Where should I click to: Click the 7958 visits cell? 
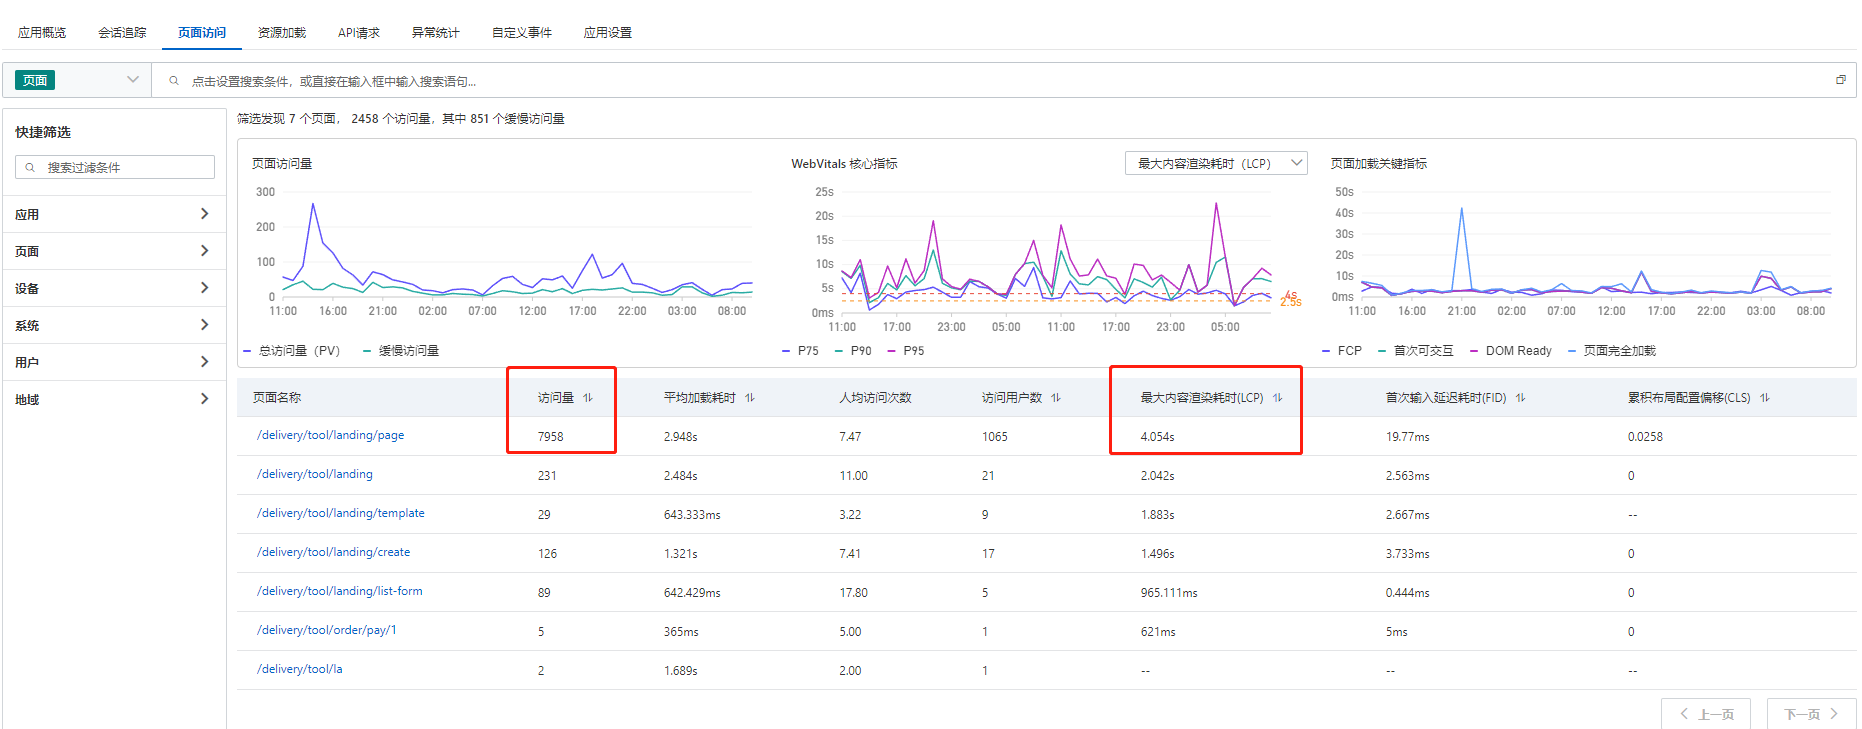(551, 437)
